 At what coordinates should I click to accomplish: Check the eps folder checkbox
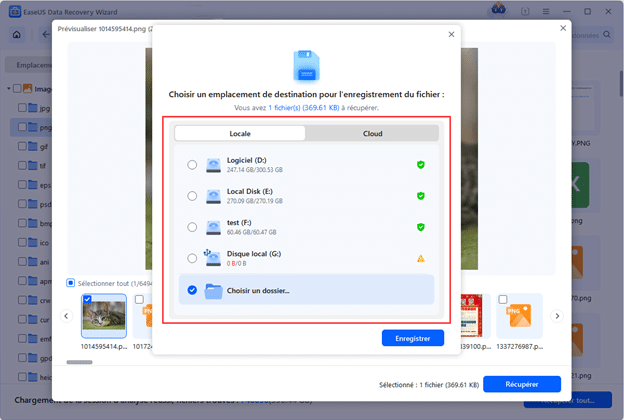(x=22, y=184)
